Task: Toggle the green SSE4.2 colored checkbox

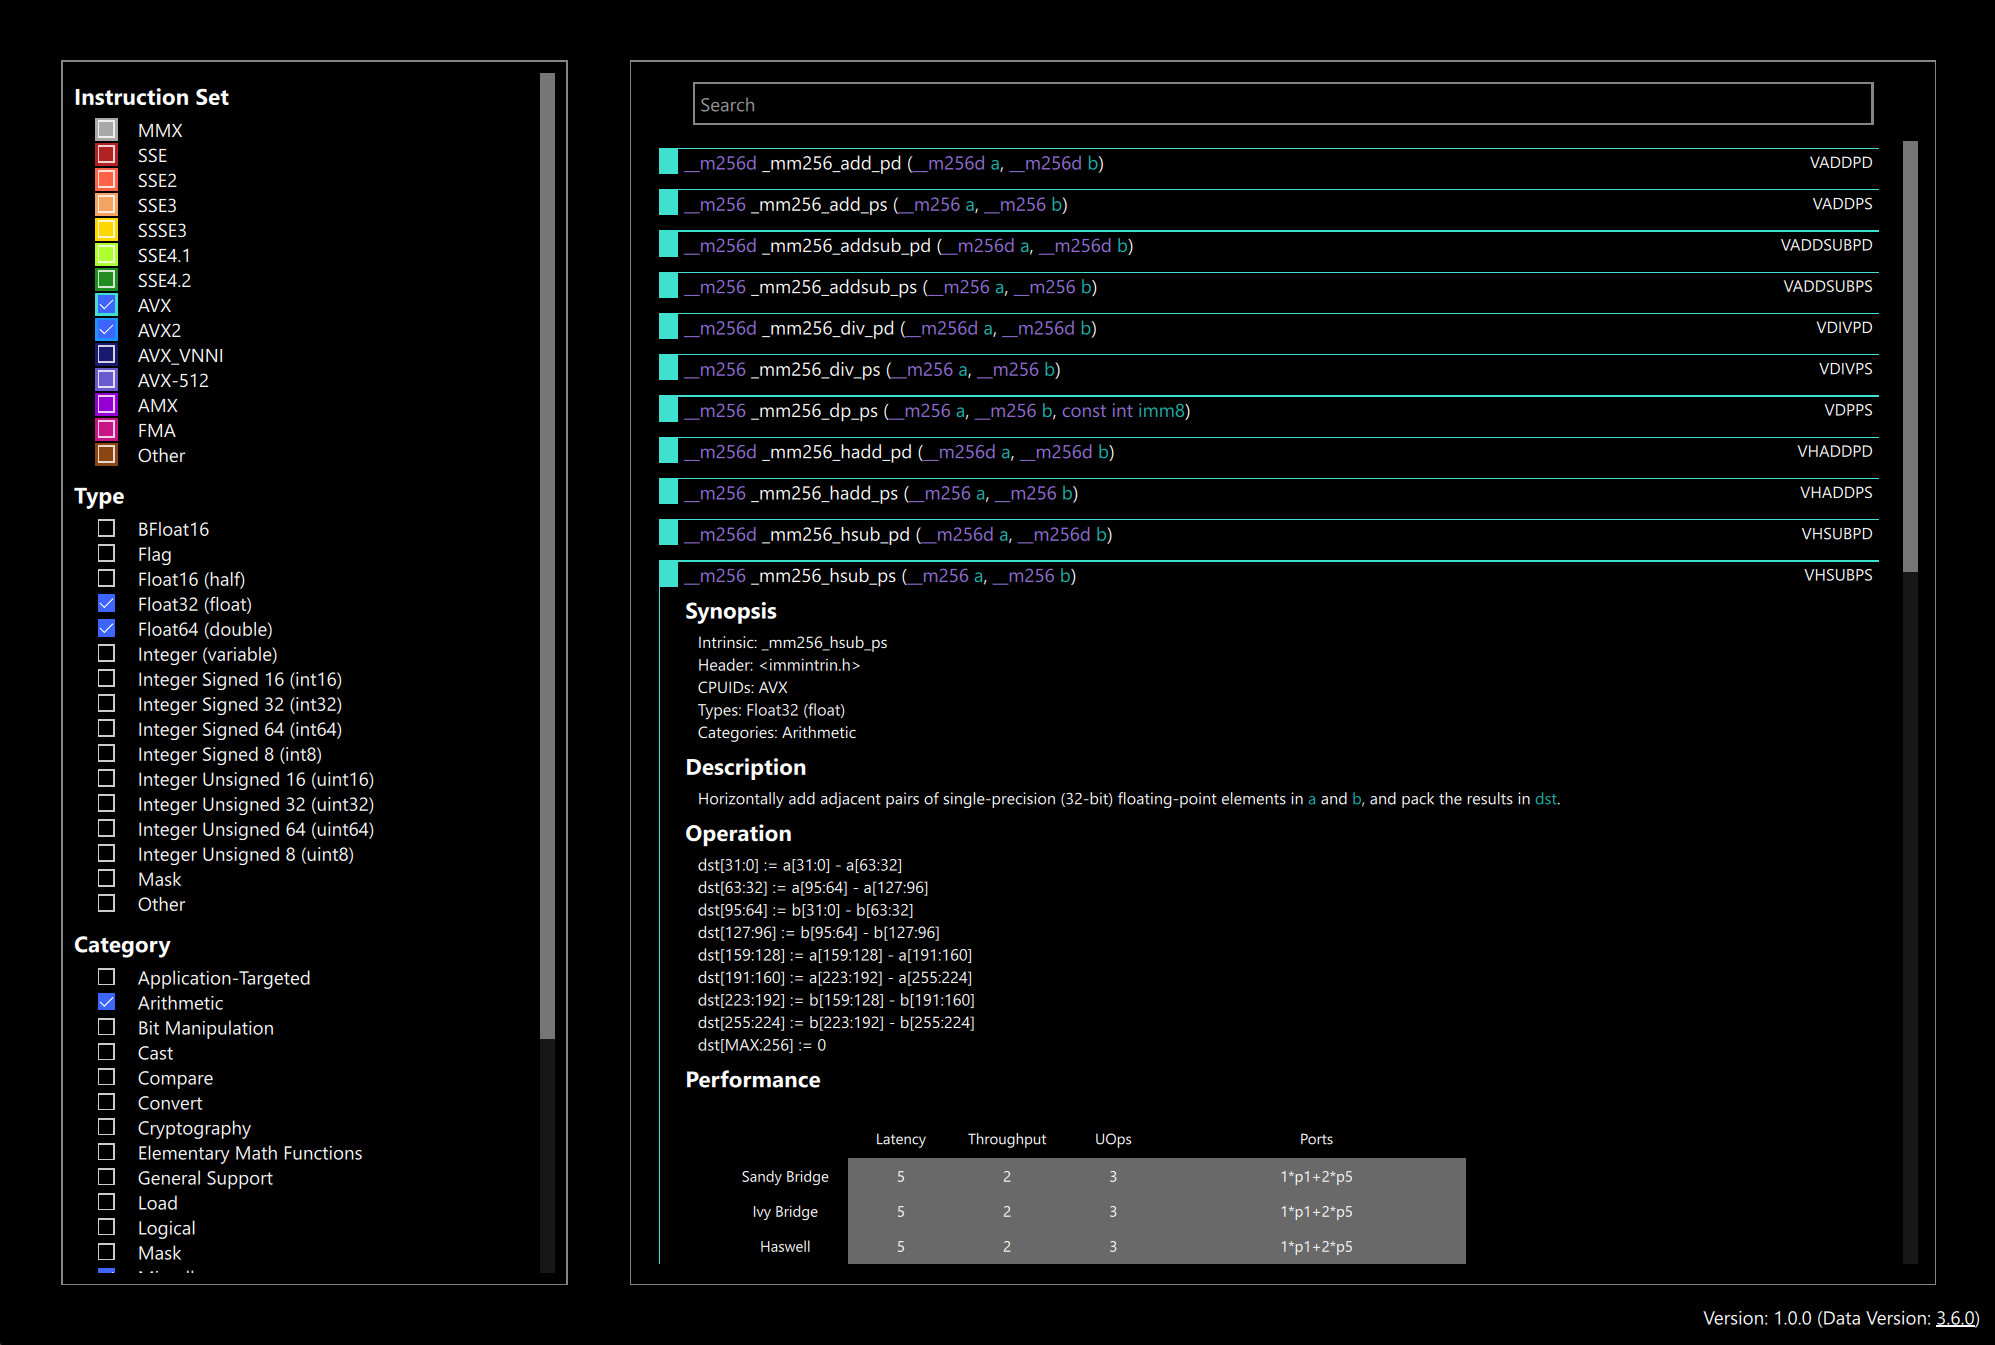Action: [x=107, y=280]
